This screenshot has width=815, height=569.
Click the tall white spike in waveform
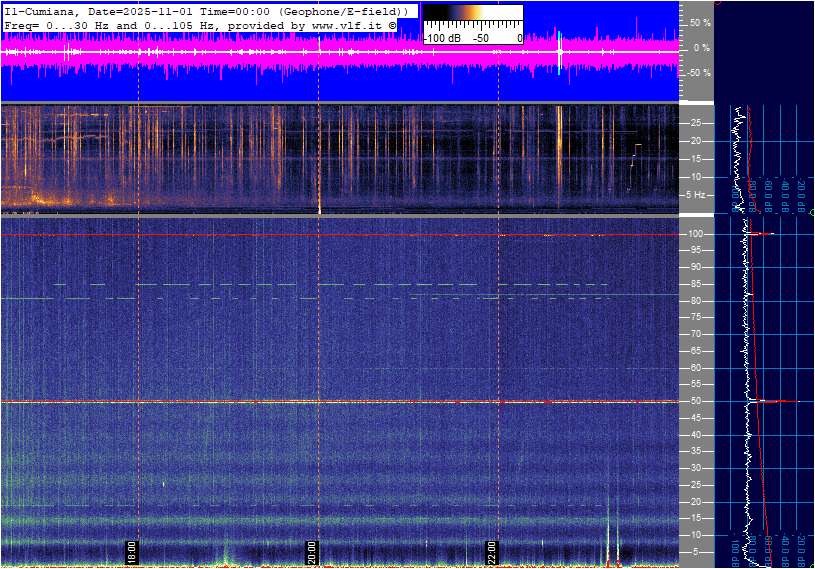[x=559, y=50]
